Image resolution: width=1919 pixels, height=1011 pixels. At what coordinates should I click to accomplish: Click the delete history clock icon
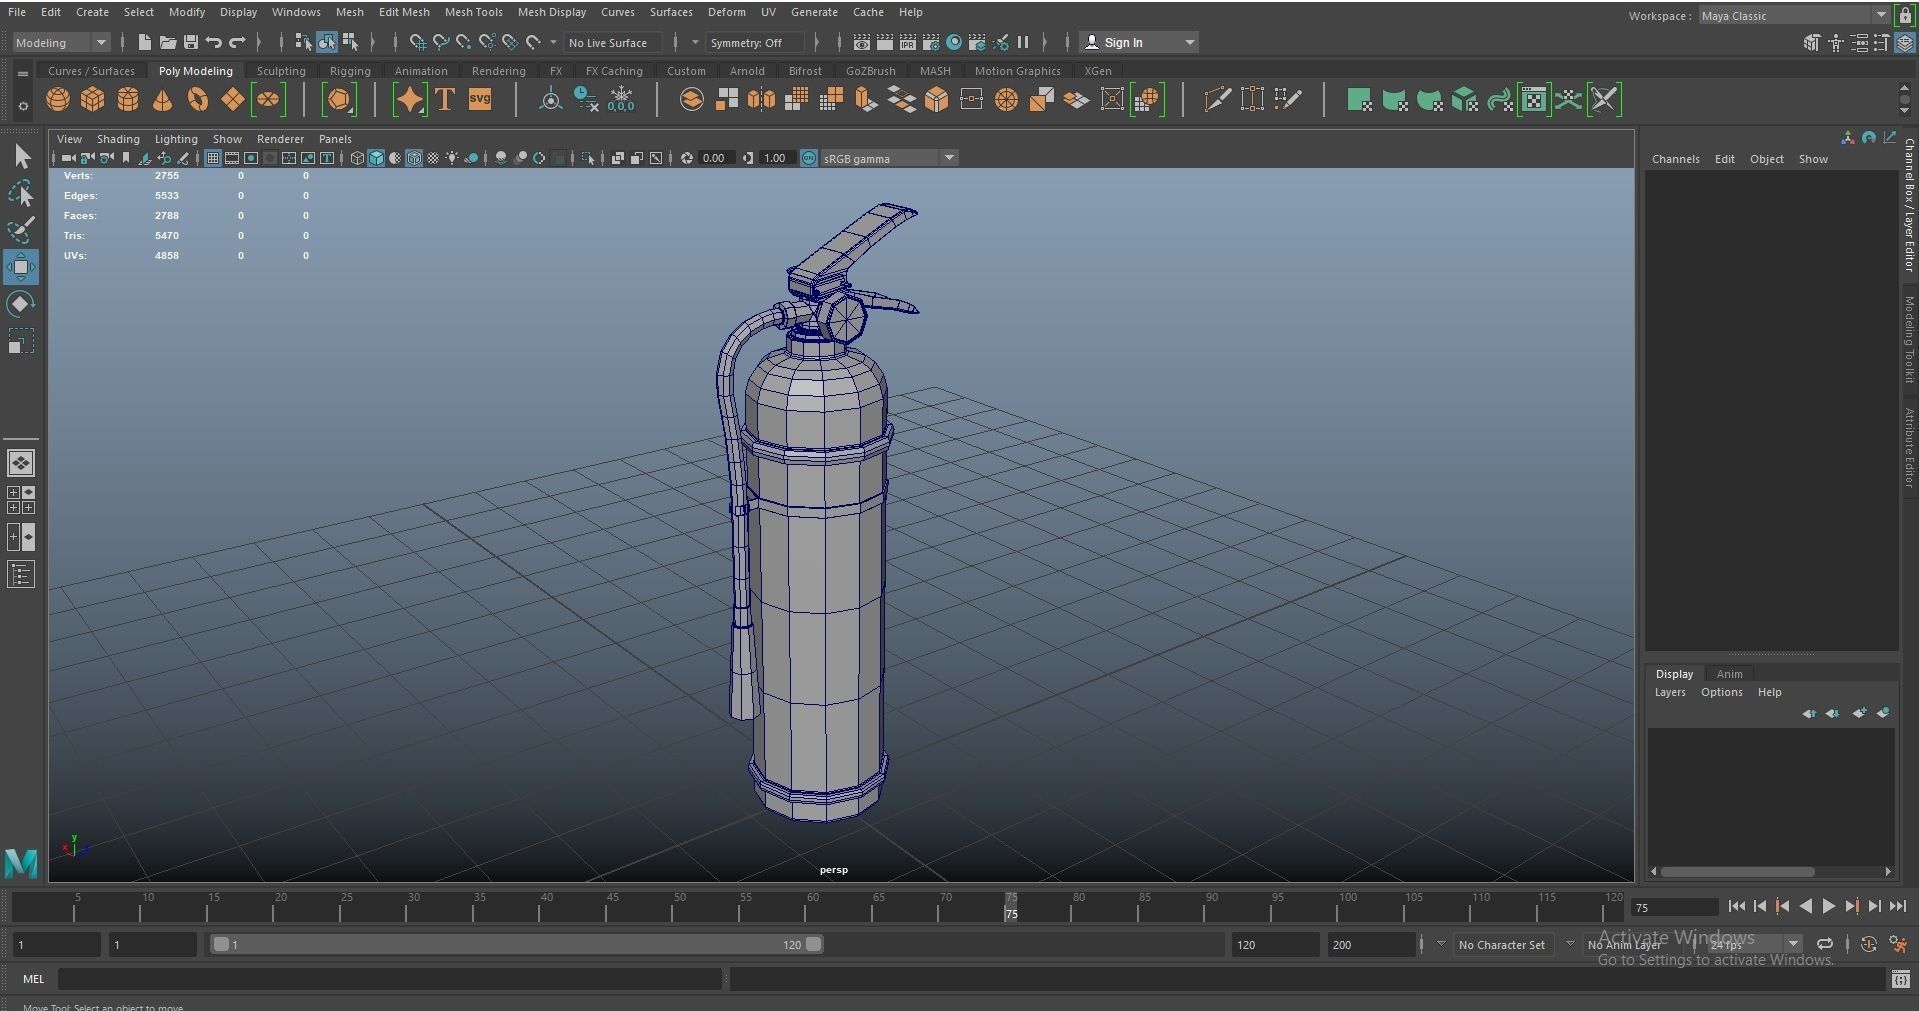pyautogui.click(x=586, y=99)
